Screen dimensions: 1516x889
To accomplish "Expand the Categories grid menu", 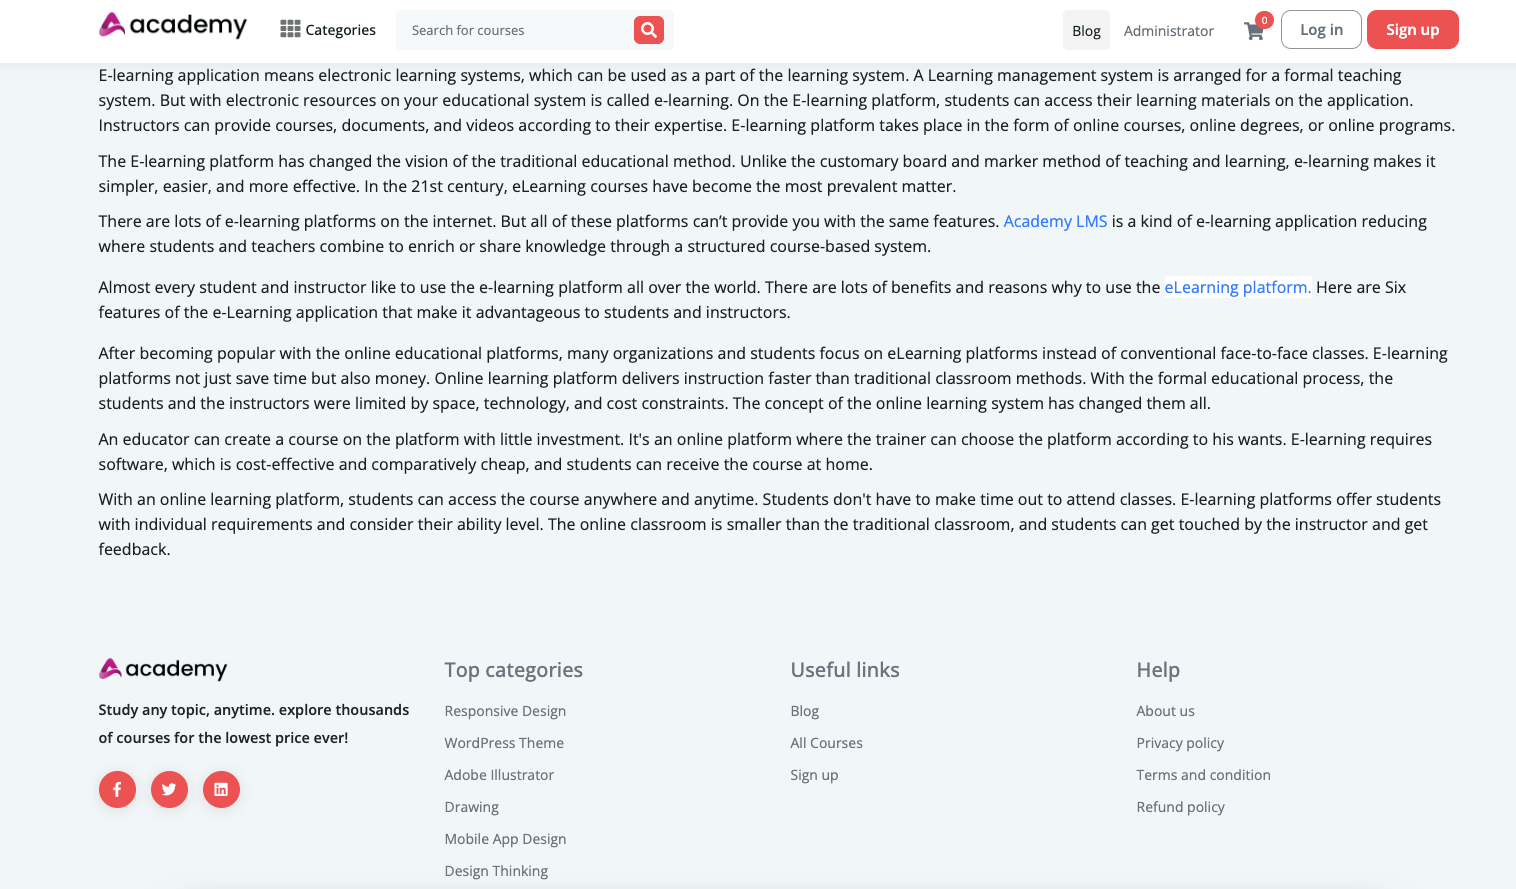I will coord(328,30).
